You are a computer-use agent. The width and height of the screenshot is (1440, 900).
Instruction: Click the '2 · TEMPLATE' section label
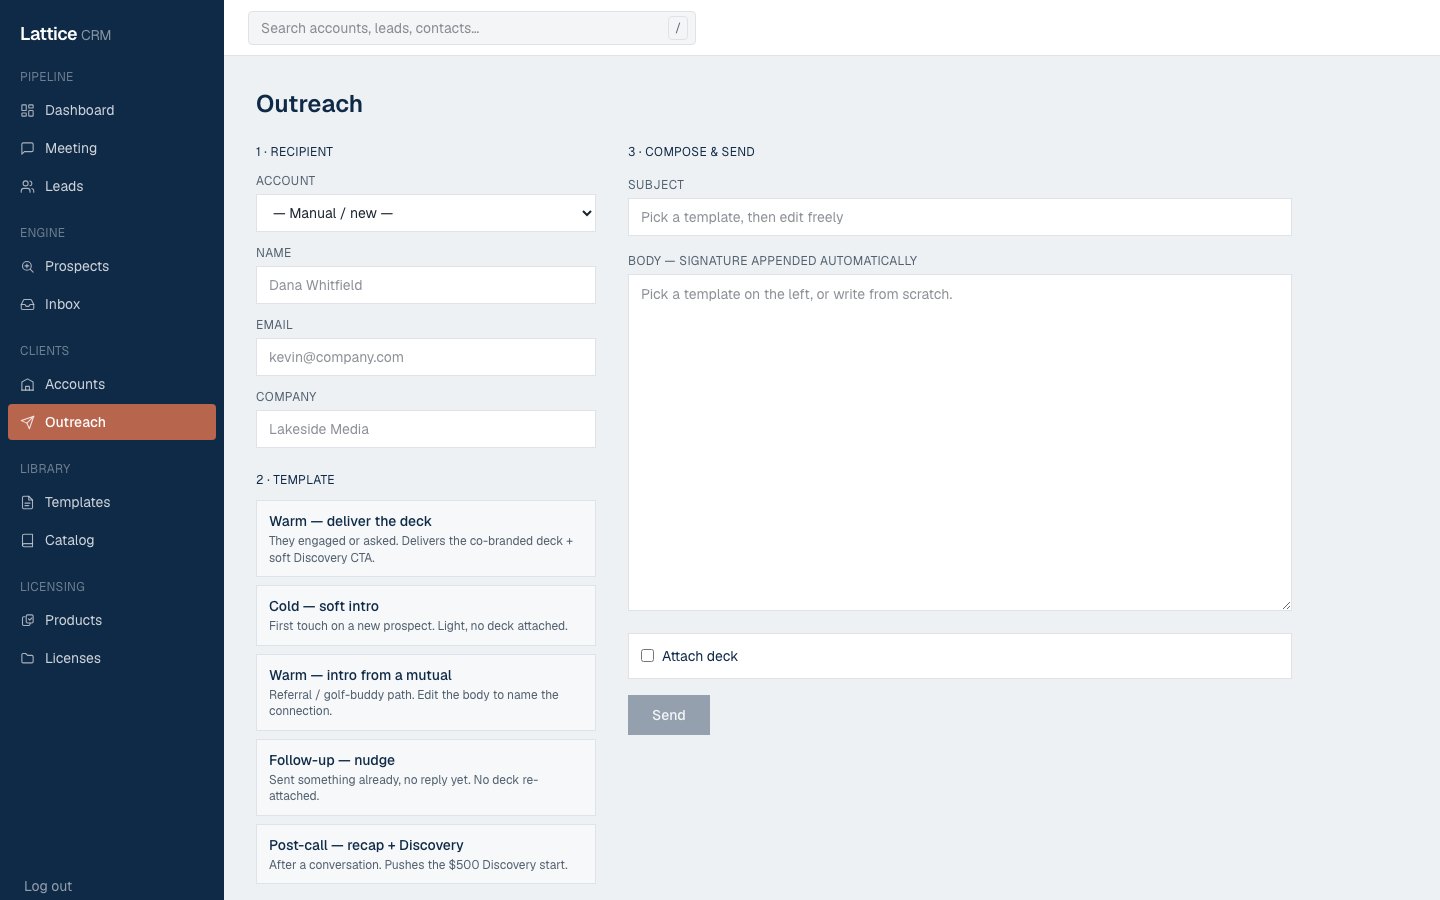coord(295,480)
